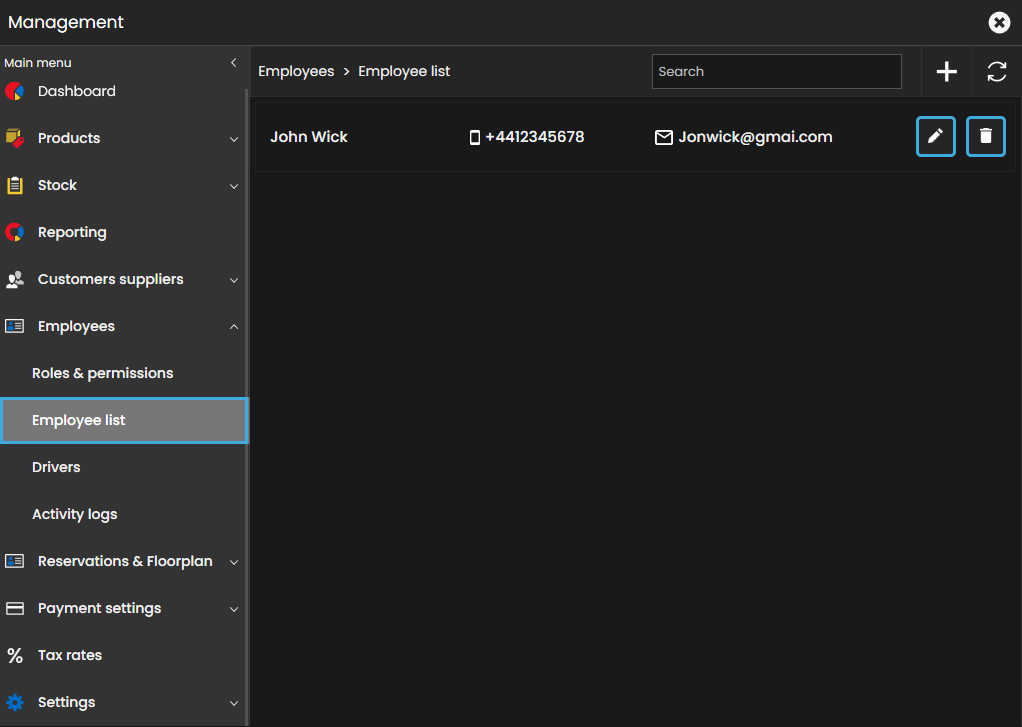
Task: Click the Payment settings card icon
Action: [x=15, y=608]
